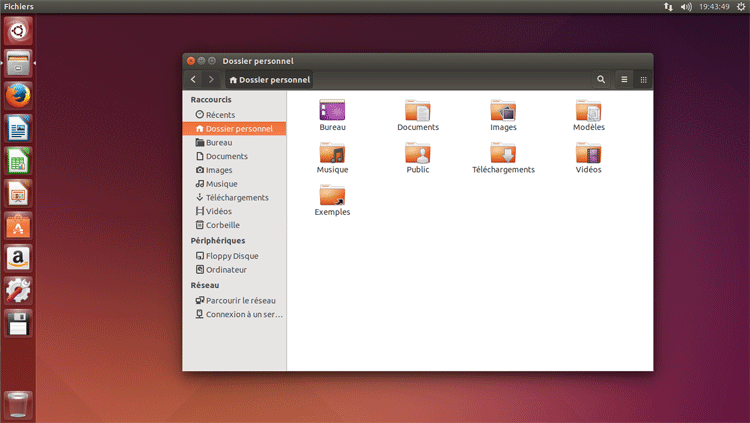750x423 pixels.
Task: Launch LibreOffice Calc from launcher
Action: point(18,161)
